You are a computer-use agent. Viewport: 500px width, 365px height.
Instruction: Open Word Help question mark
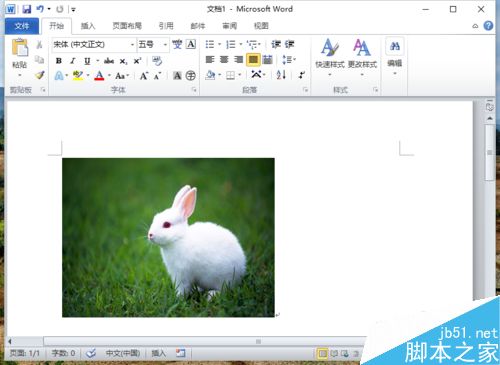tap(488, 26)
